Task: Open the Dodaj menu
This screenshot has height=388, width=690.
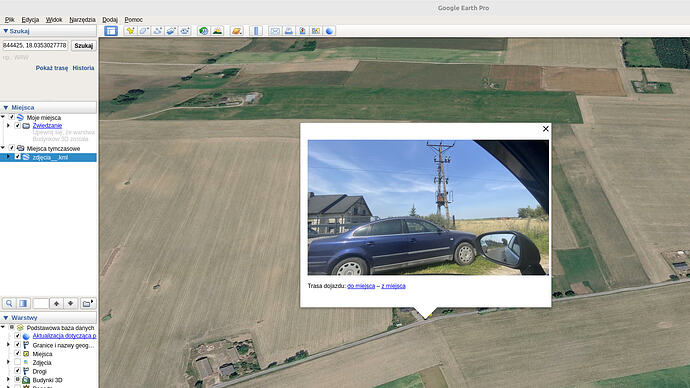Action: 110,20
